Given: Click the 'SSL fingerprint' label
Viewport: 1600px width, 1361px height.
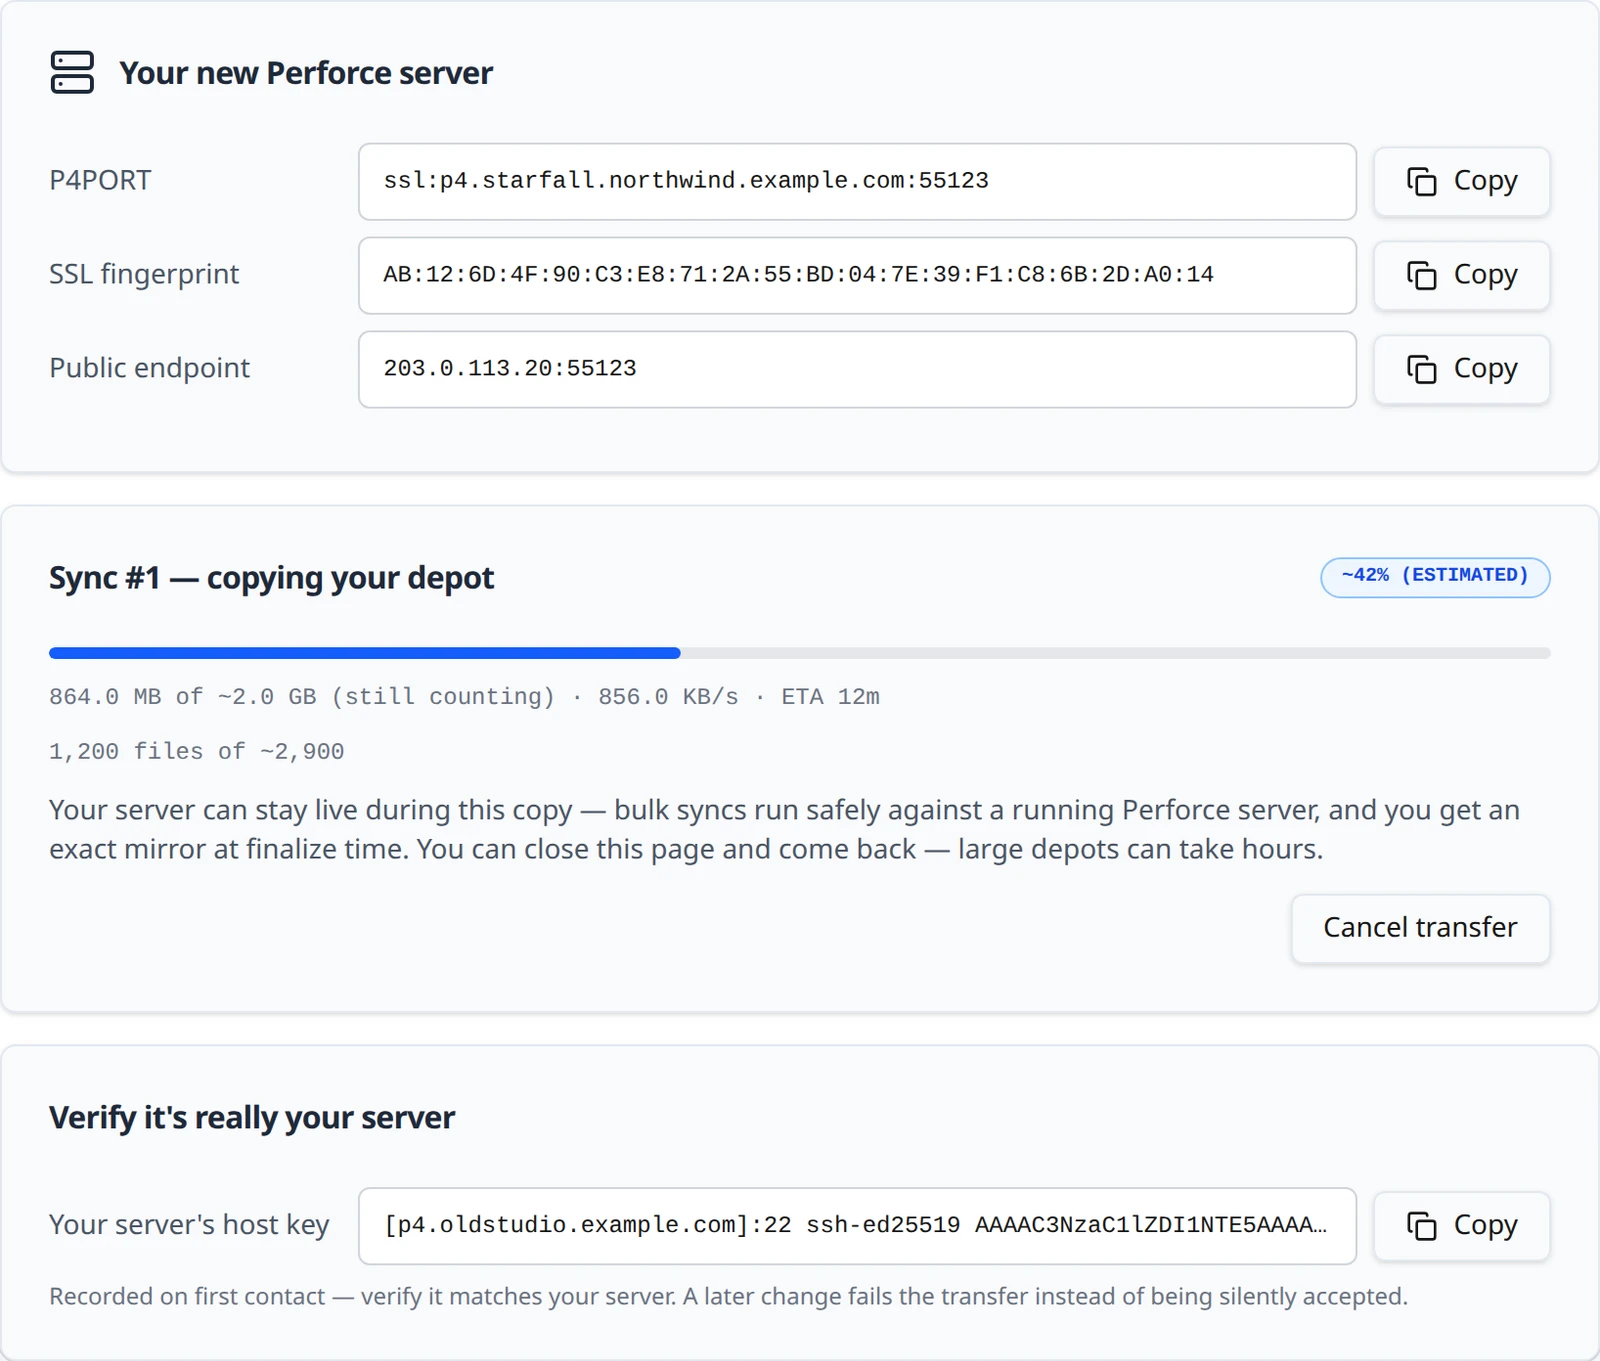Looking at the screenshot, I should point(144,274).
